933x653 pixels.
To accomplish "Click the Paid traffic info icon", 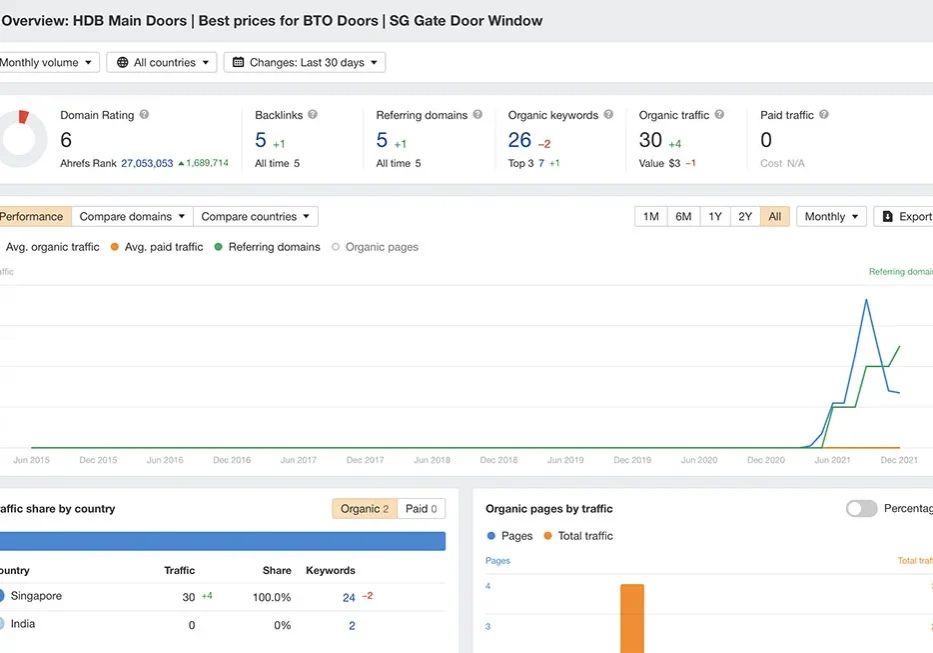I will [824, 115].
